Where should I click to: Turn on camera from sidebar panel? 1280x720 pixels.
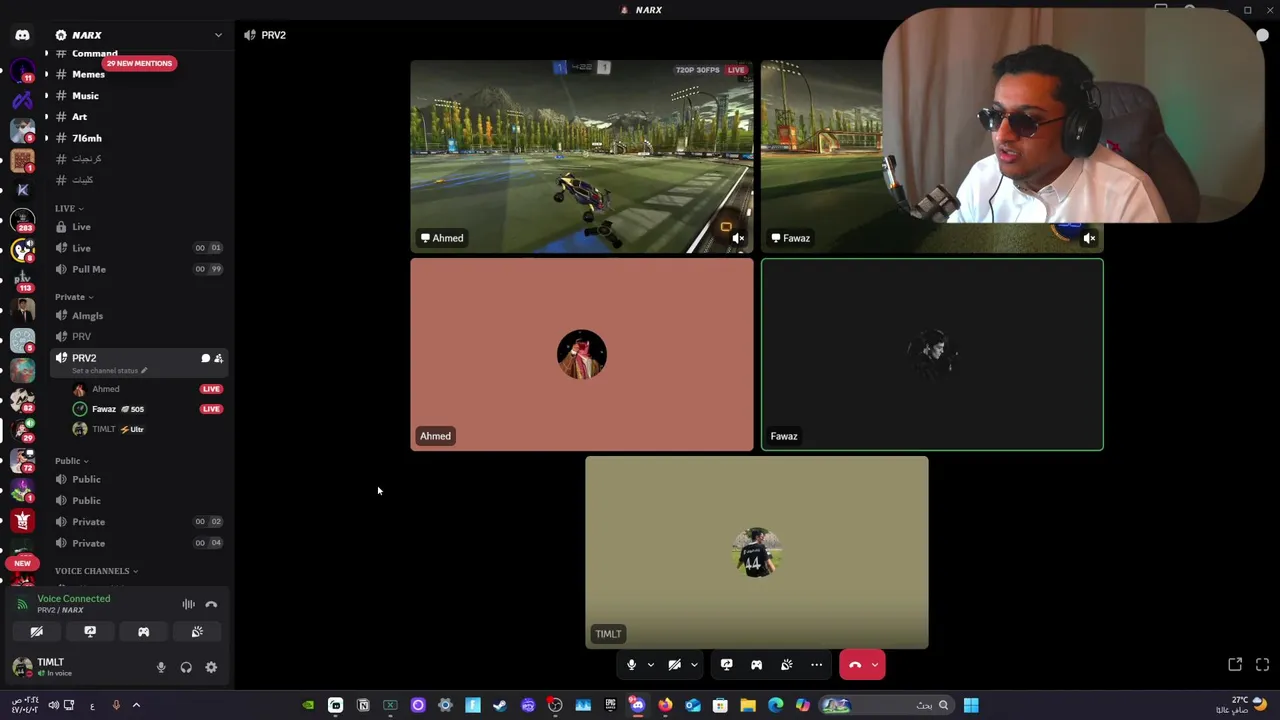click(x=36, y=632)
